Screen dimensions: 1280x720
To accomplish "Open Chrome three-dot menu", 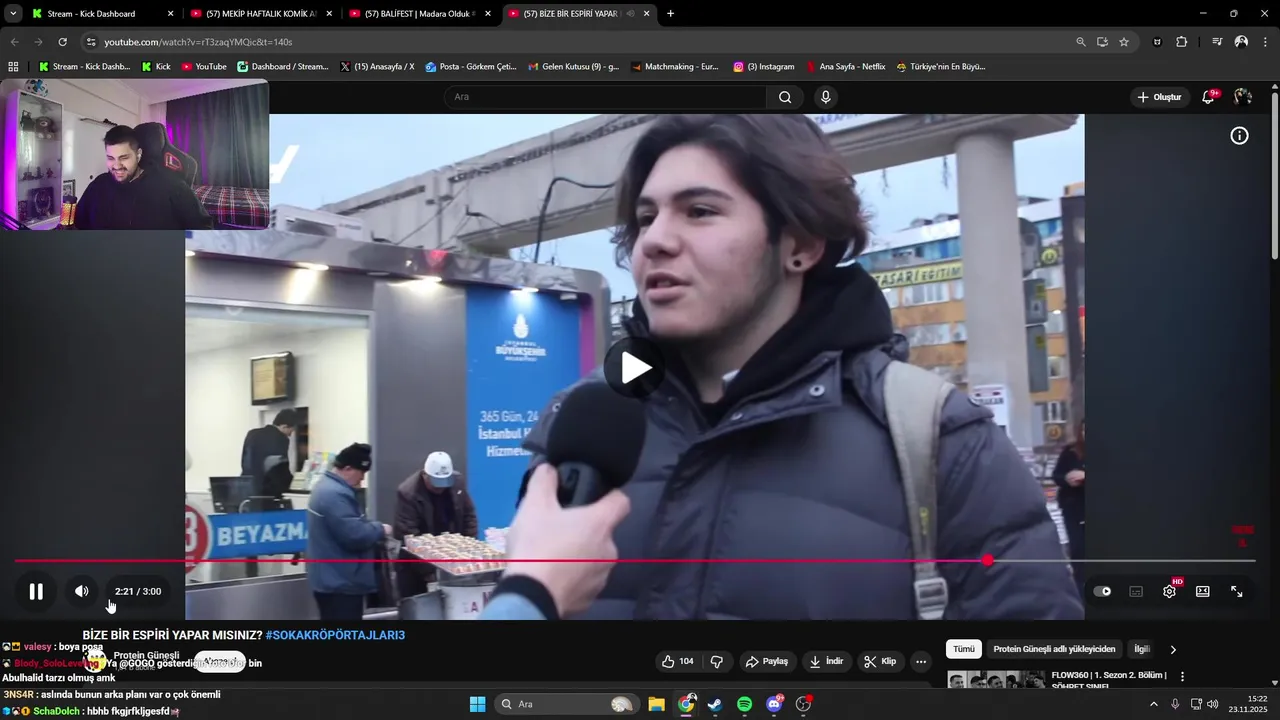I will pyautogui.click(x=1265, y=42).
